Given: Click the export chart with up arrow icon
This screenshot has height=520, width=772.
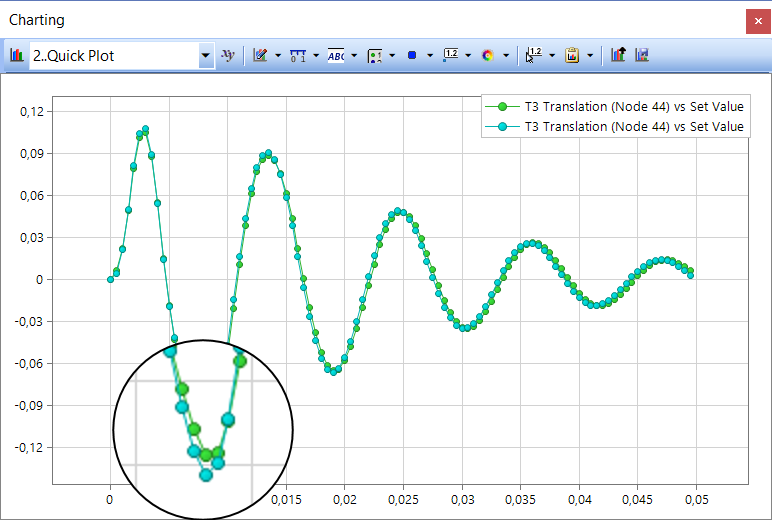Looking at the screenshot, I should (x=618, y=55).
